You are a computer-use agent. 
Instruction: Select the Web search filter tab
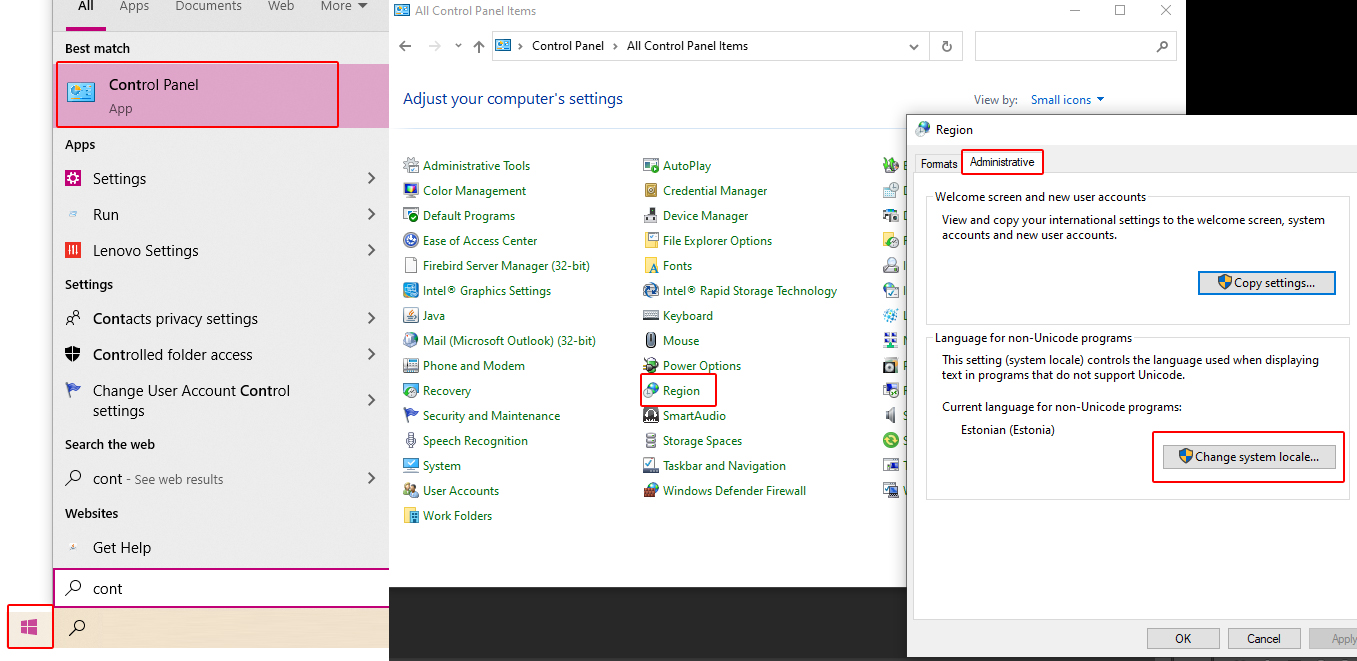click(x=281, y=6)
